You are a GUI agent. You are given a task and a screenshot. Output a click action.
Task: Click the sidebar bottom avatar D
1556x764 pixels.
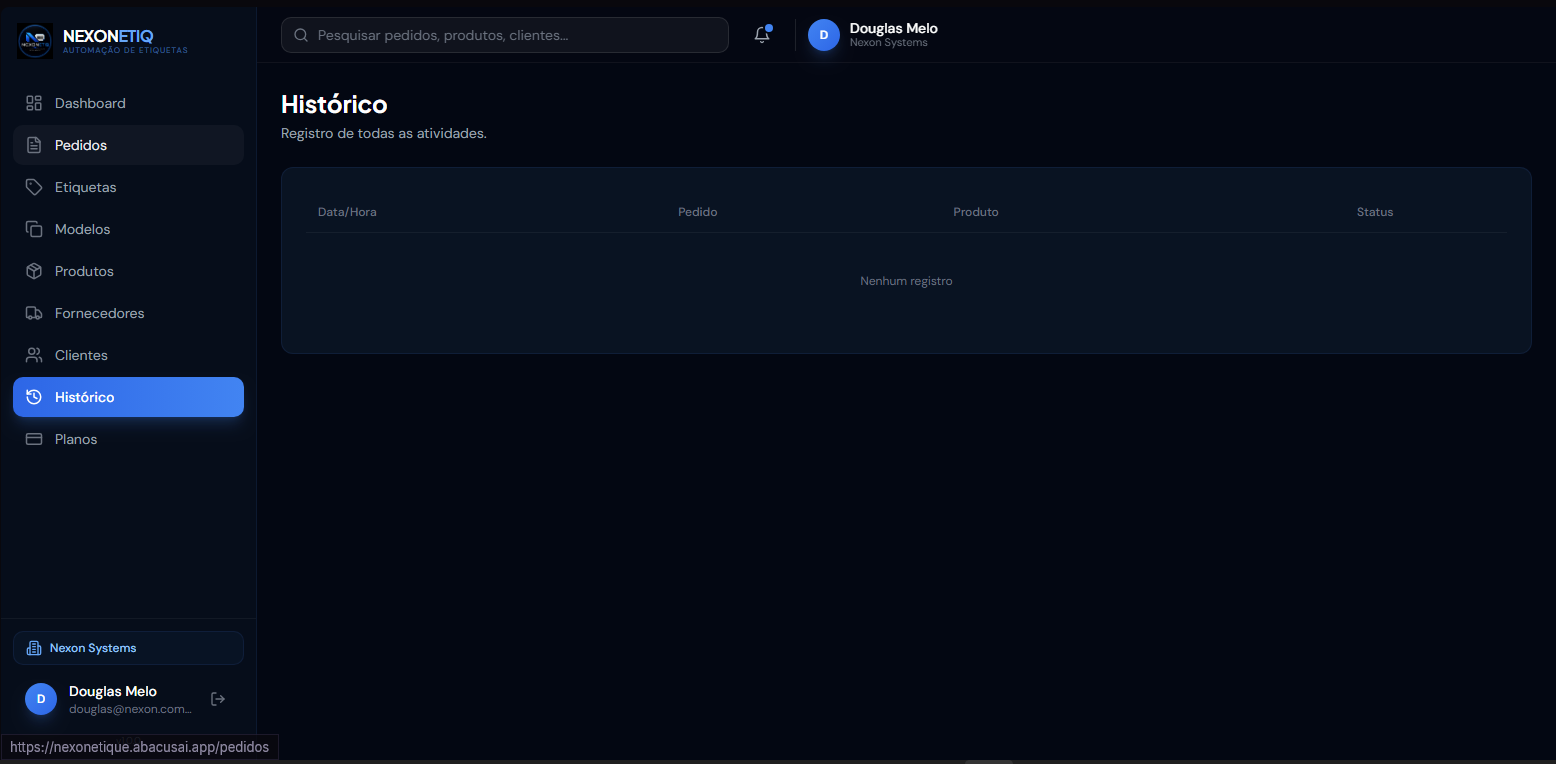click(x=41, y=699)
